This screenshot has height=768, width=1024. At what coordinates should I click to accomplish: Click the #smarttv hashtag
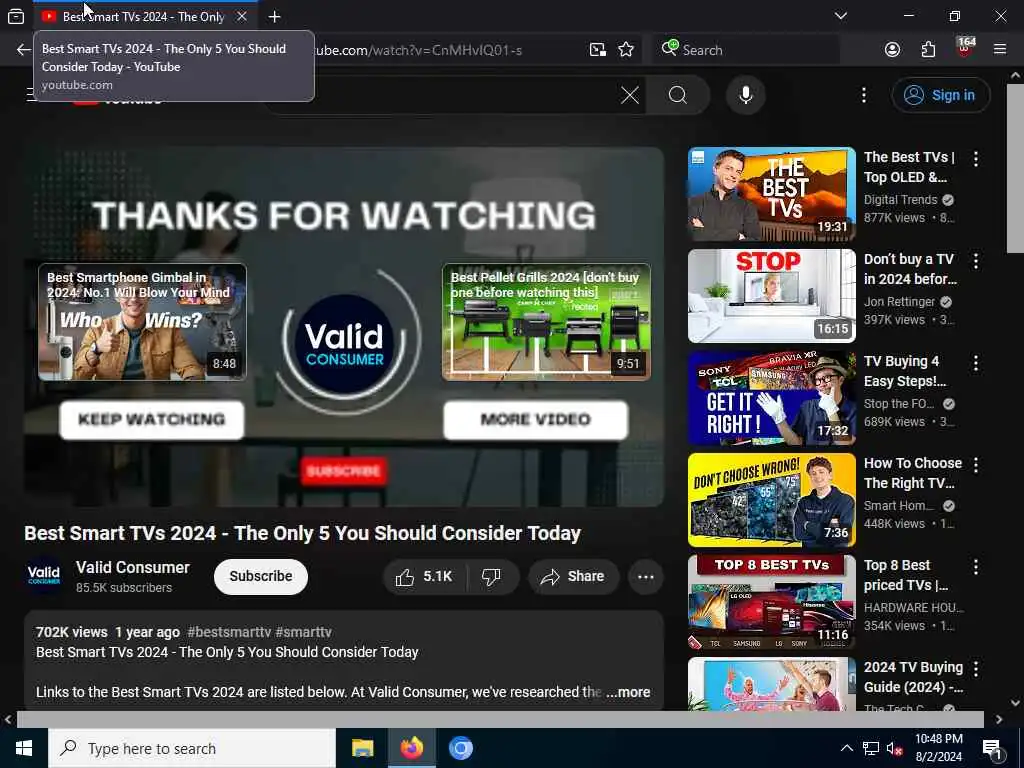[x=303, y=632]
